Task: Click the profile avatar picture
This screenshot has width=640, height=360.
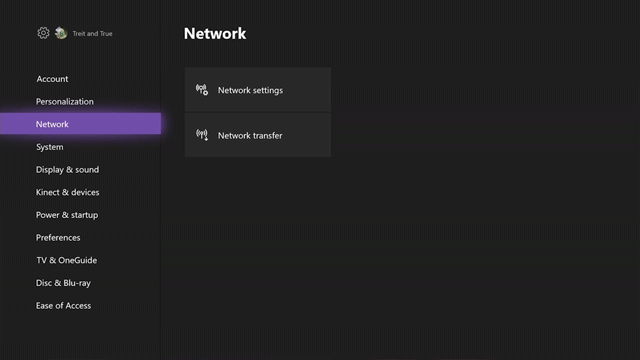Action: [x=61, y=33]
